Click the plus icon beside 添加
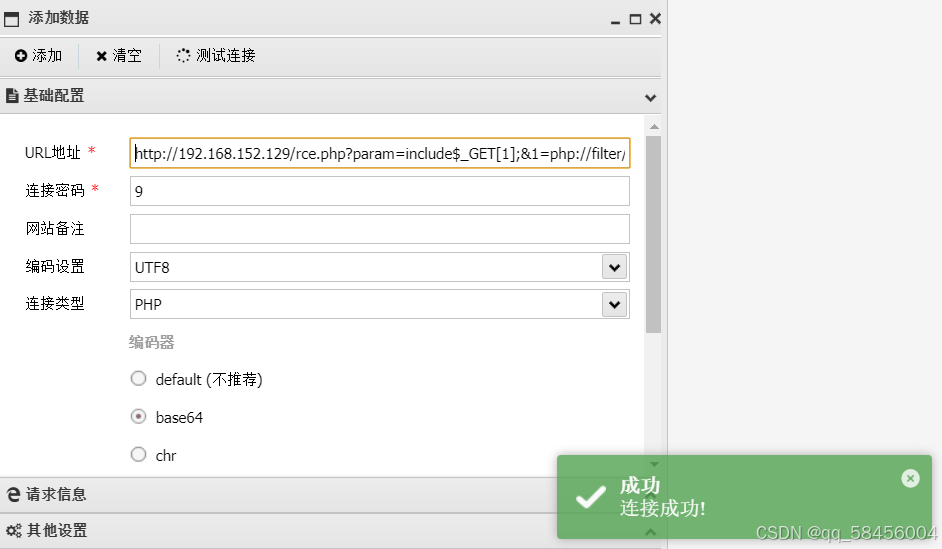Viewport: 942px width, 549px height. pyautogui.click(x=21, y=56)
